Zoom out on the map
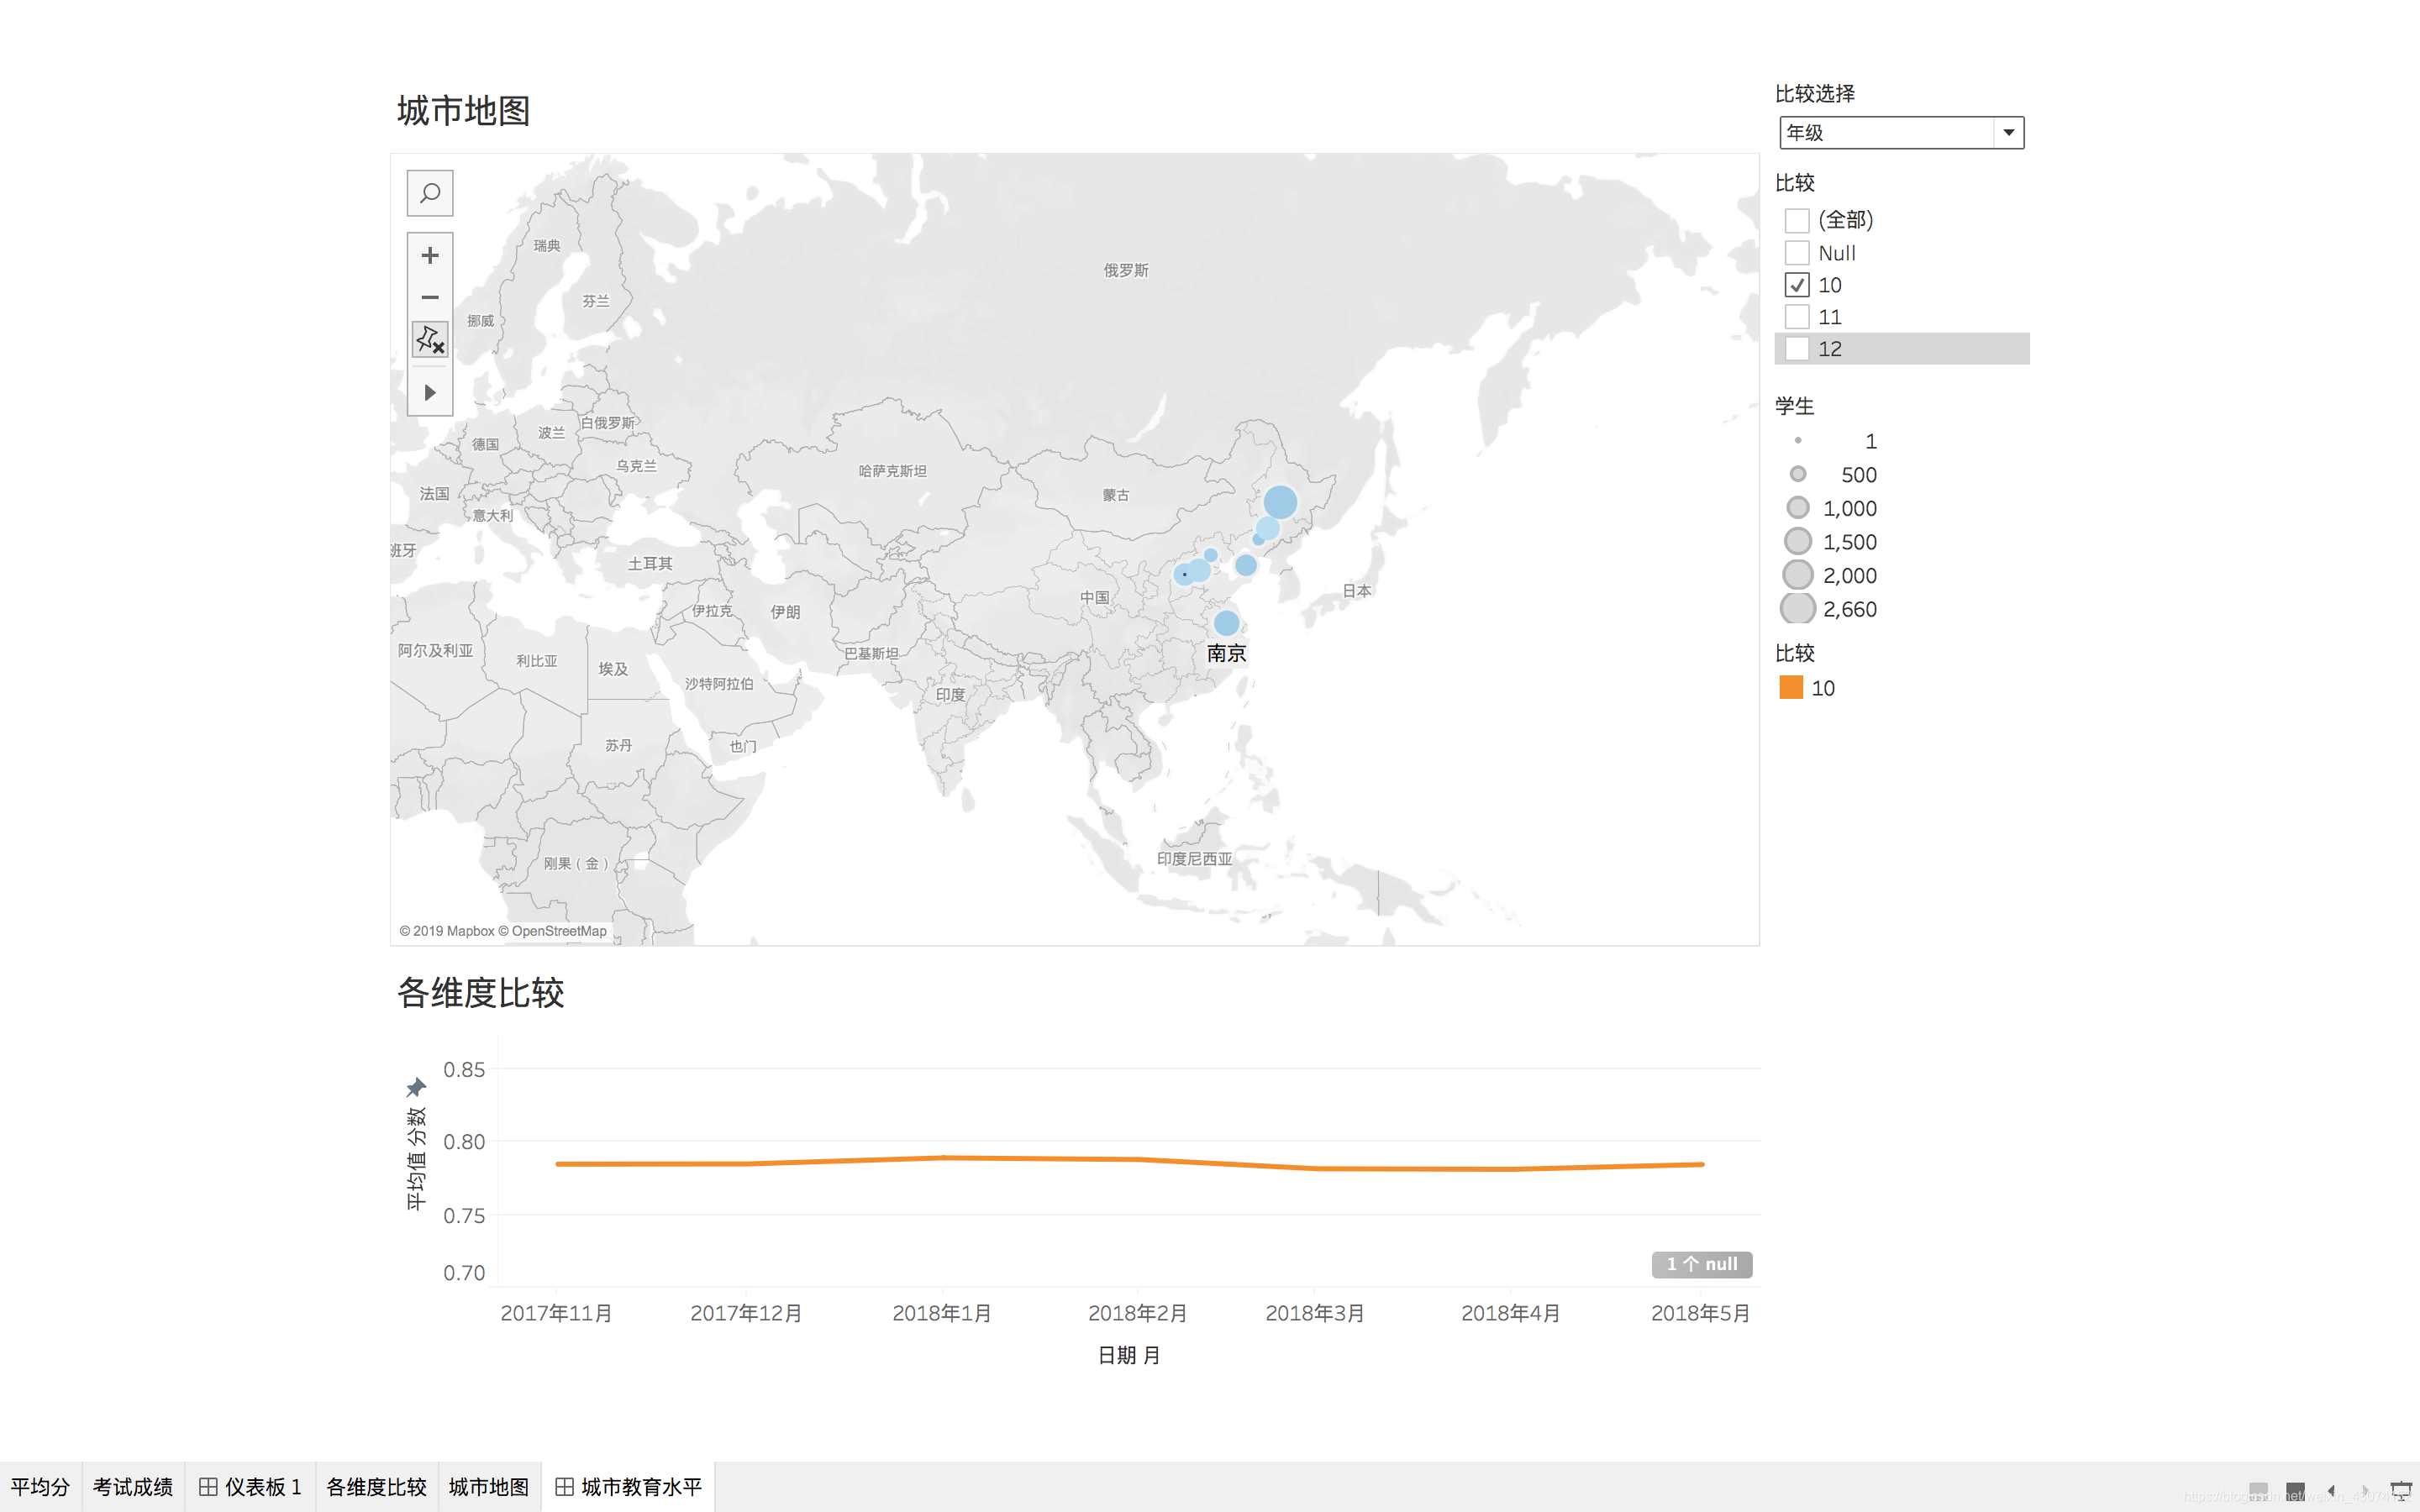 430,297
